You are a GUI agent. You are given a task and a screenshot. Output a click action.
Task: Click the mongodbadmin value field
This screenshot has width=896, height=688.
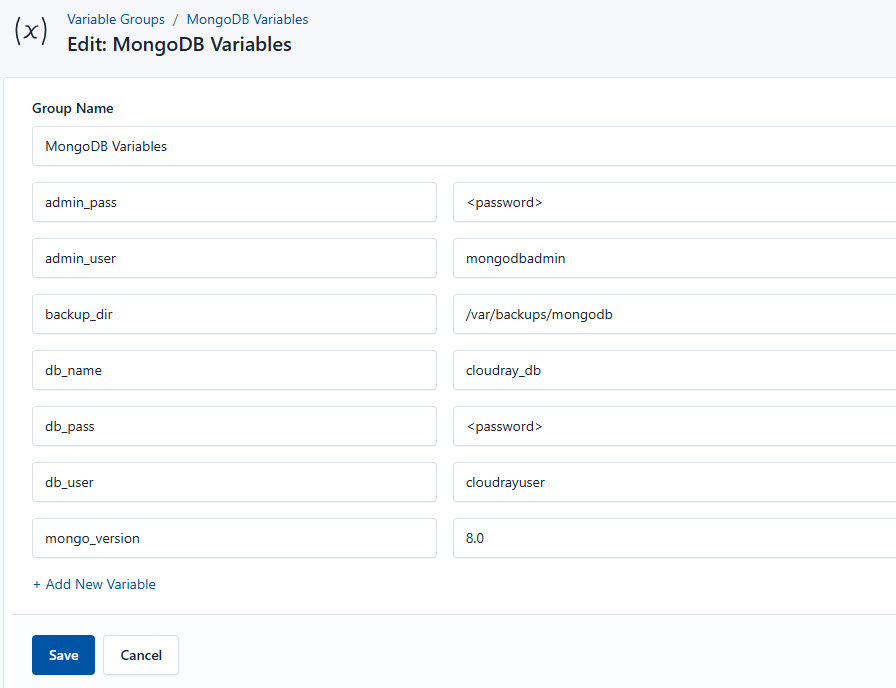[650, 258]
